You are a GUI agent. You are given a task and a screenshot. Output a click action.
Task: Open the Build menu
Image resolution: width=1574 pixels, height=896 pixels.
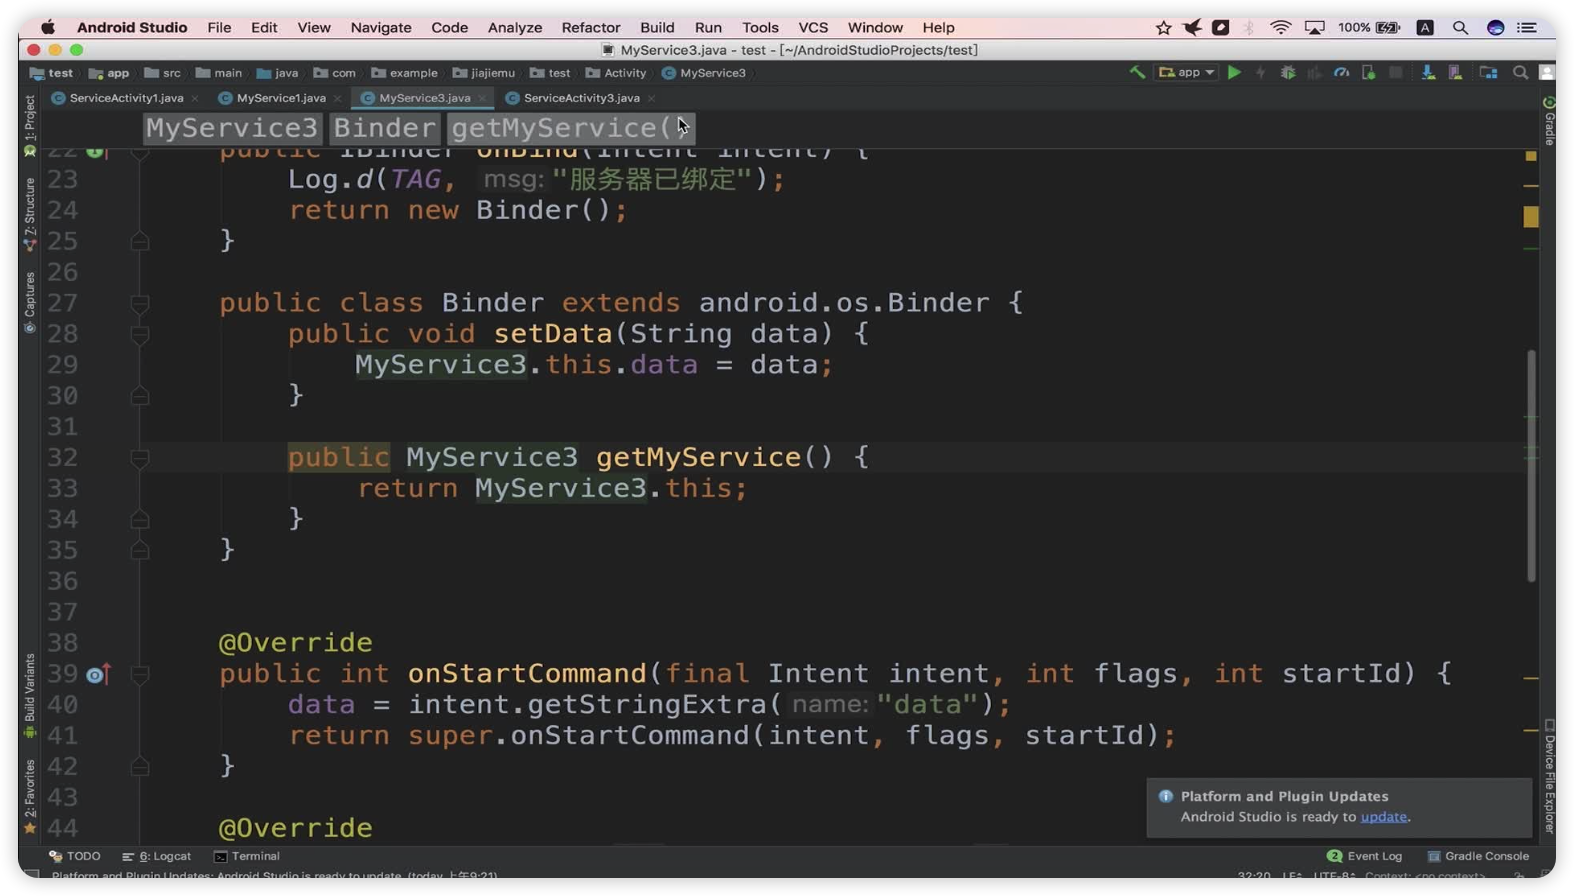click(x=657, y=27)
